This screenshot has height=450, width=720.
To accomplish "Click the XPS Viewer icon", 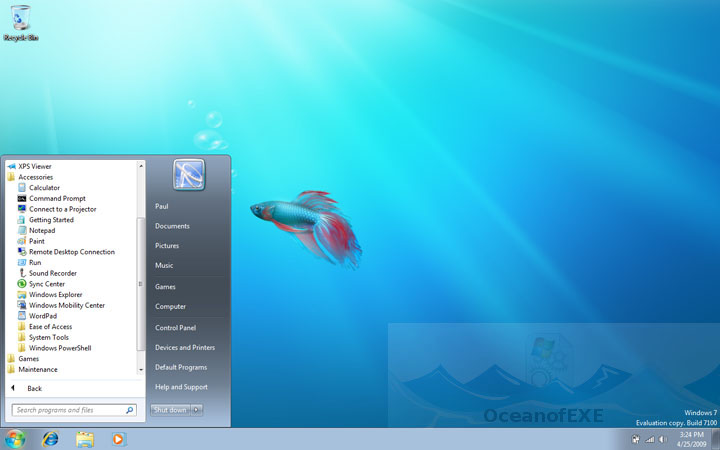I will (x=11, y=166).
